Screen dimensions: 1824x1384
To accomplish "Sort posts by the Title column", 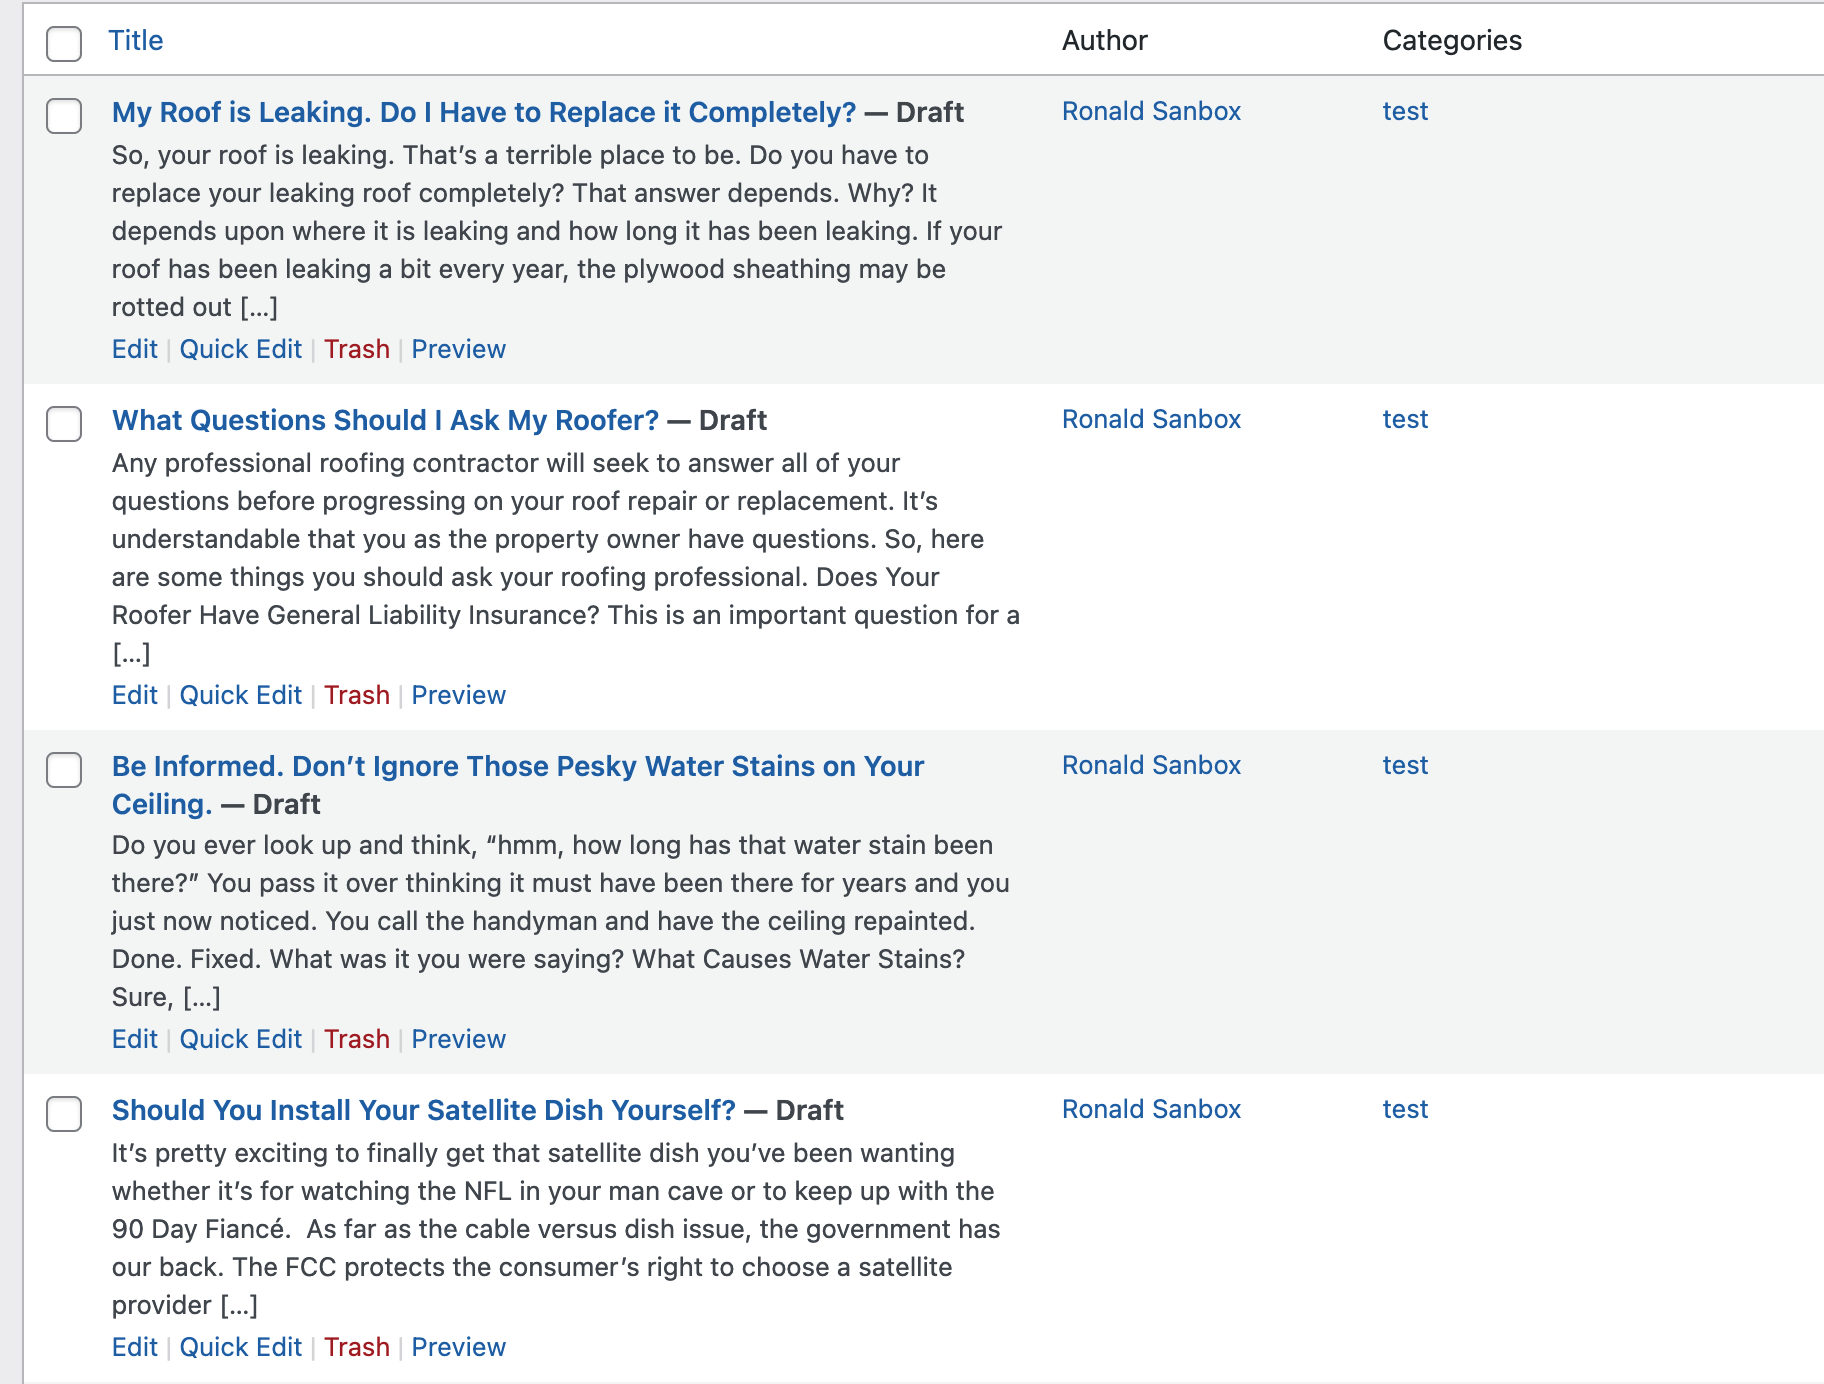I will tap(135, 40).
